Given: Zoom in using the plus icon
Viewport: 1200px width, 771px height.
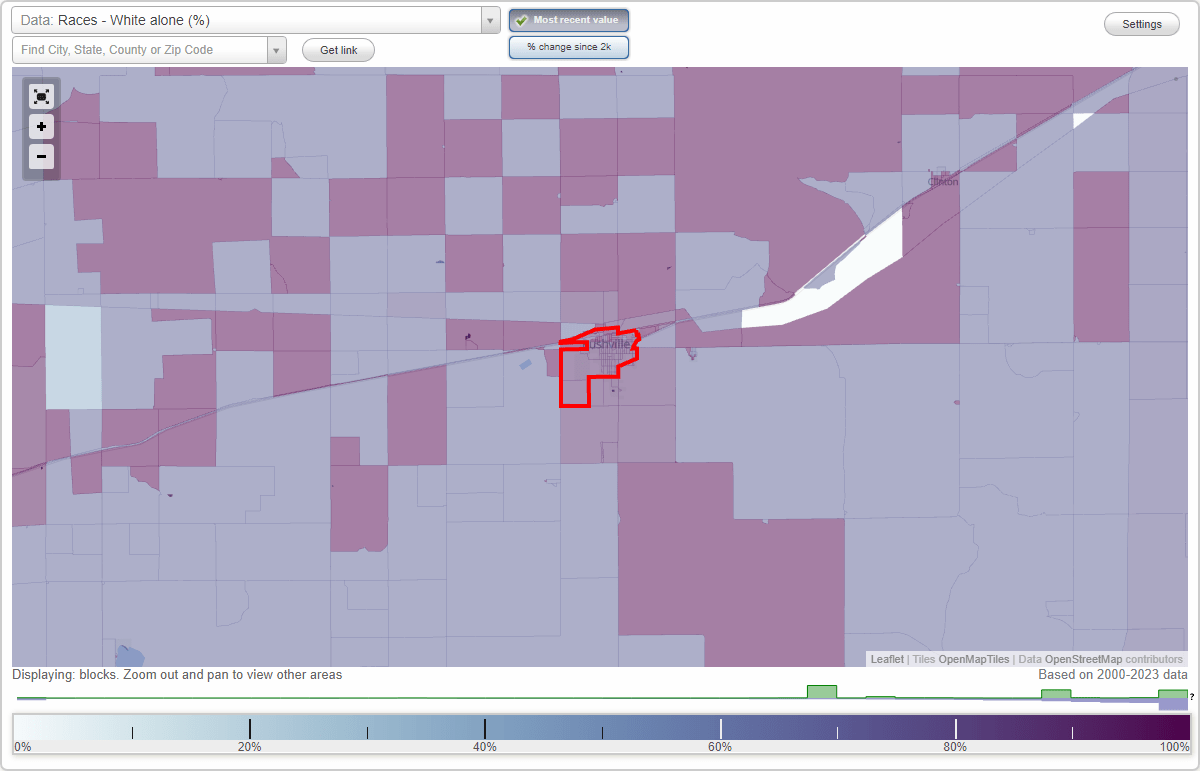Looking at the screenshot, I should (41, 126).
